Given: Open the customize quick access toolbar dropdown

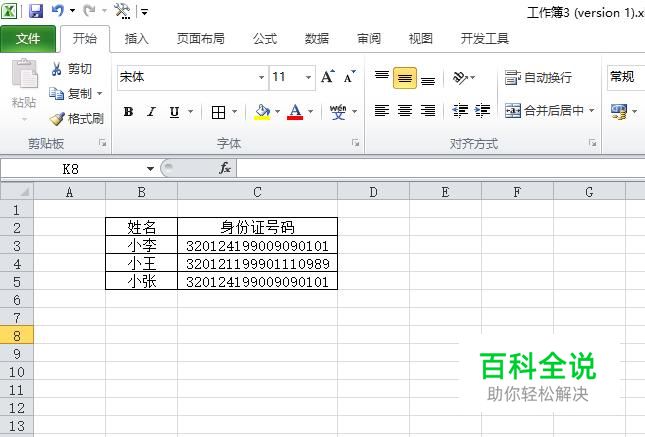Looking at the screenshot, I should coord(144,12).
